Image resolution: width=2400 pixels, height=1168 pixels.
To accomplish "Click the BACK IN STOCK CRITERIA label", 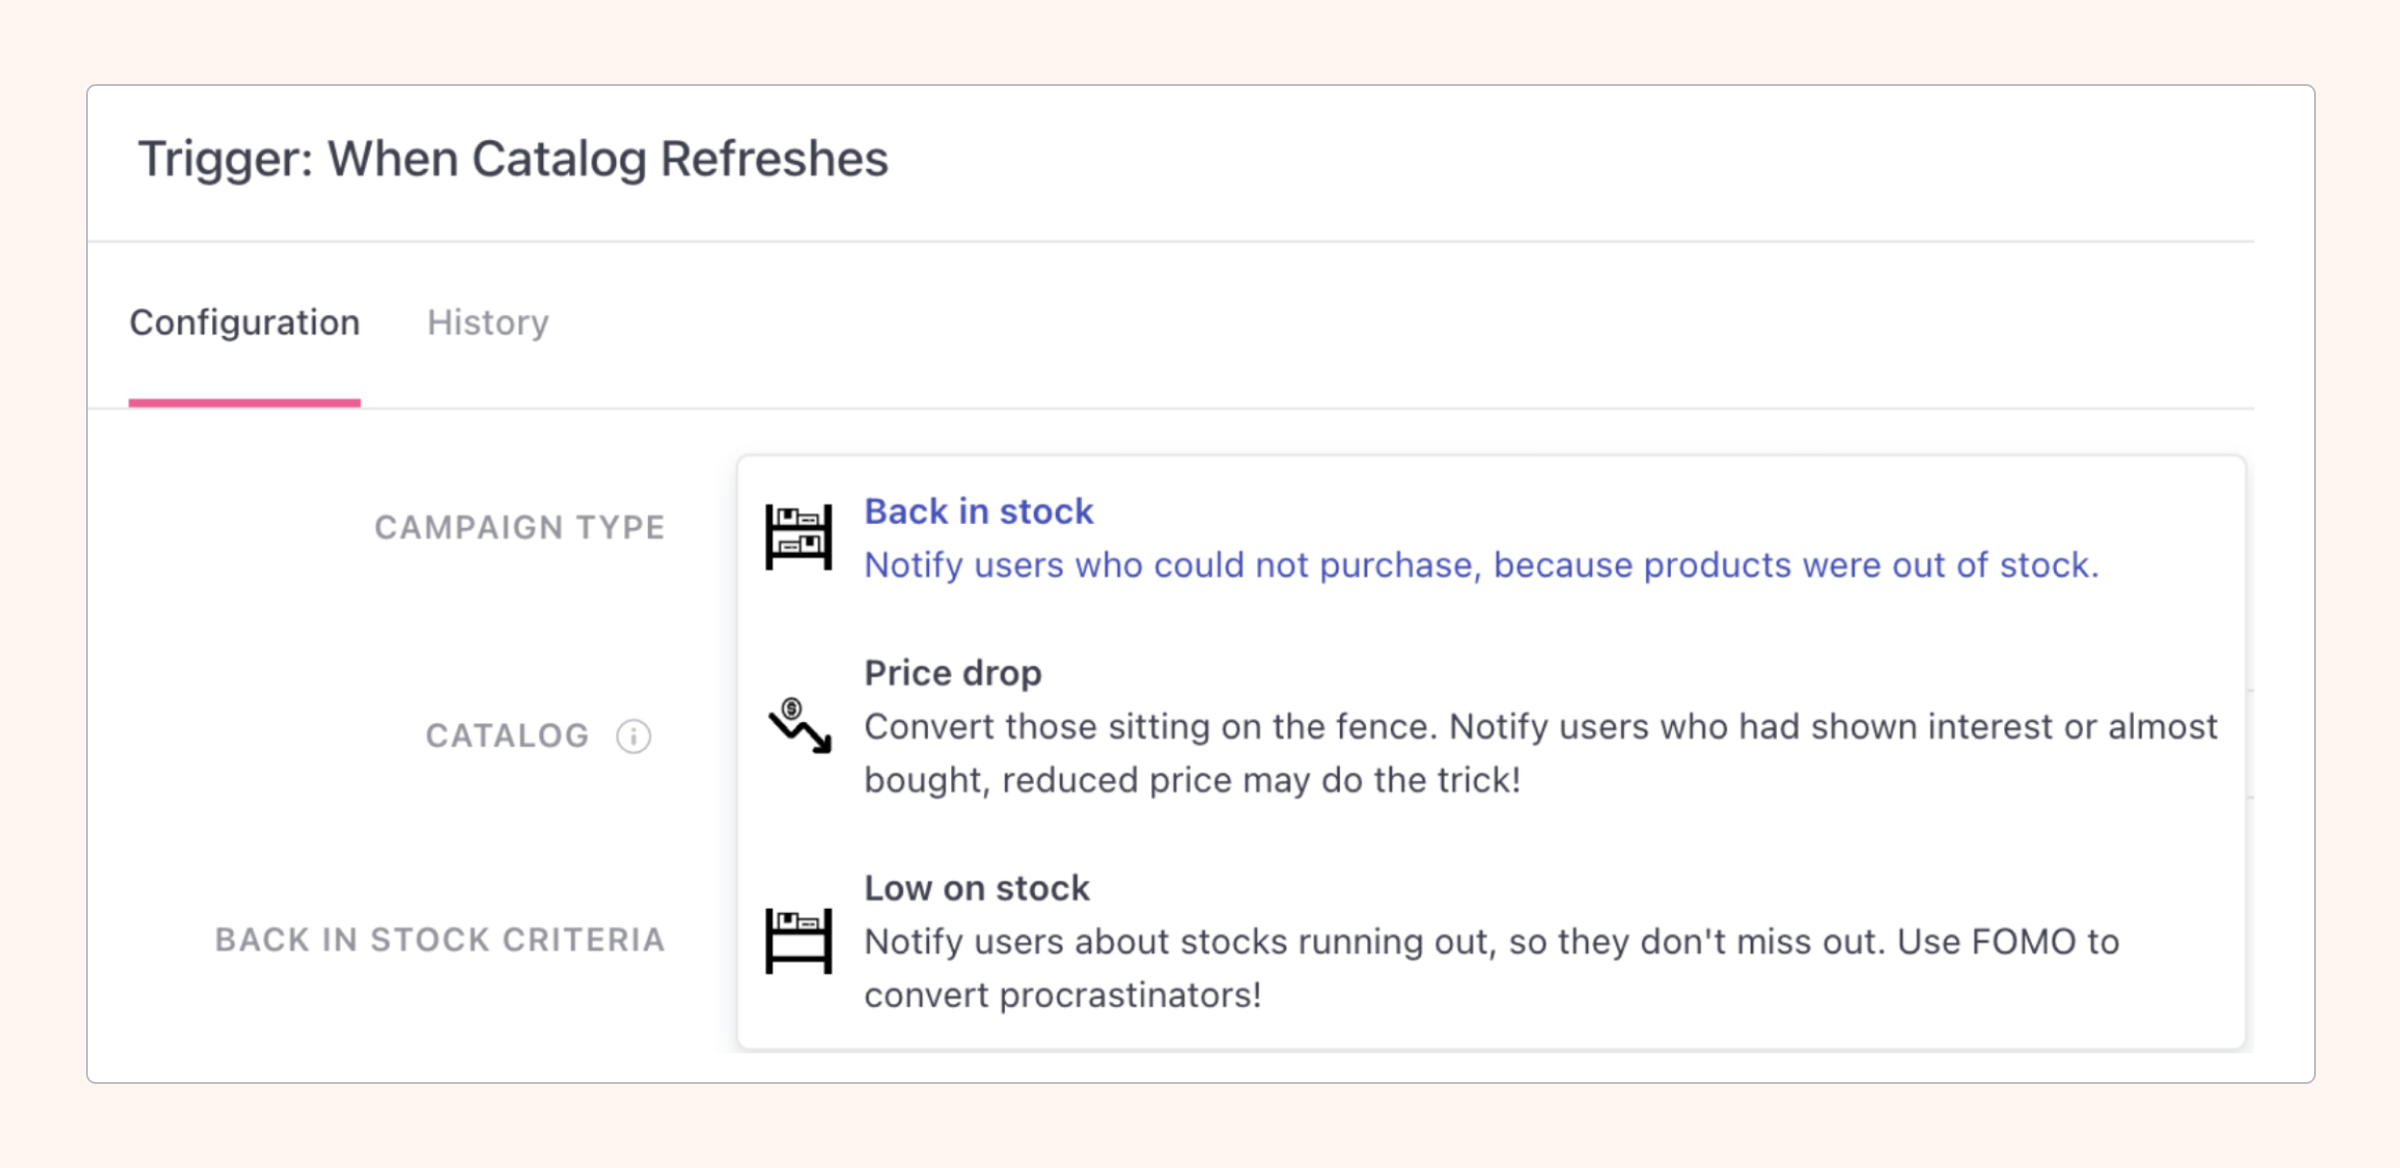I will click(440, 940).
